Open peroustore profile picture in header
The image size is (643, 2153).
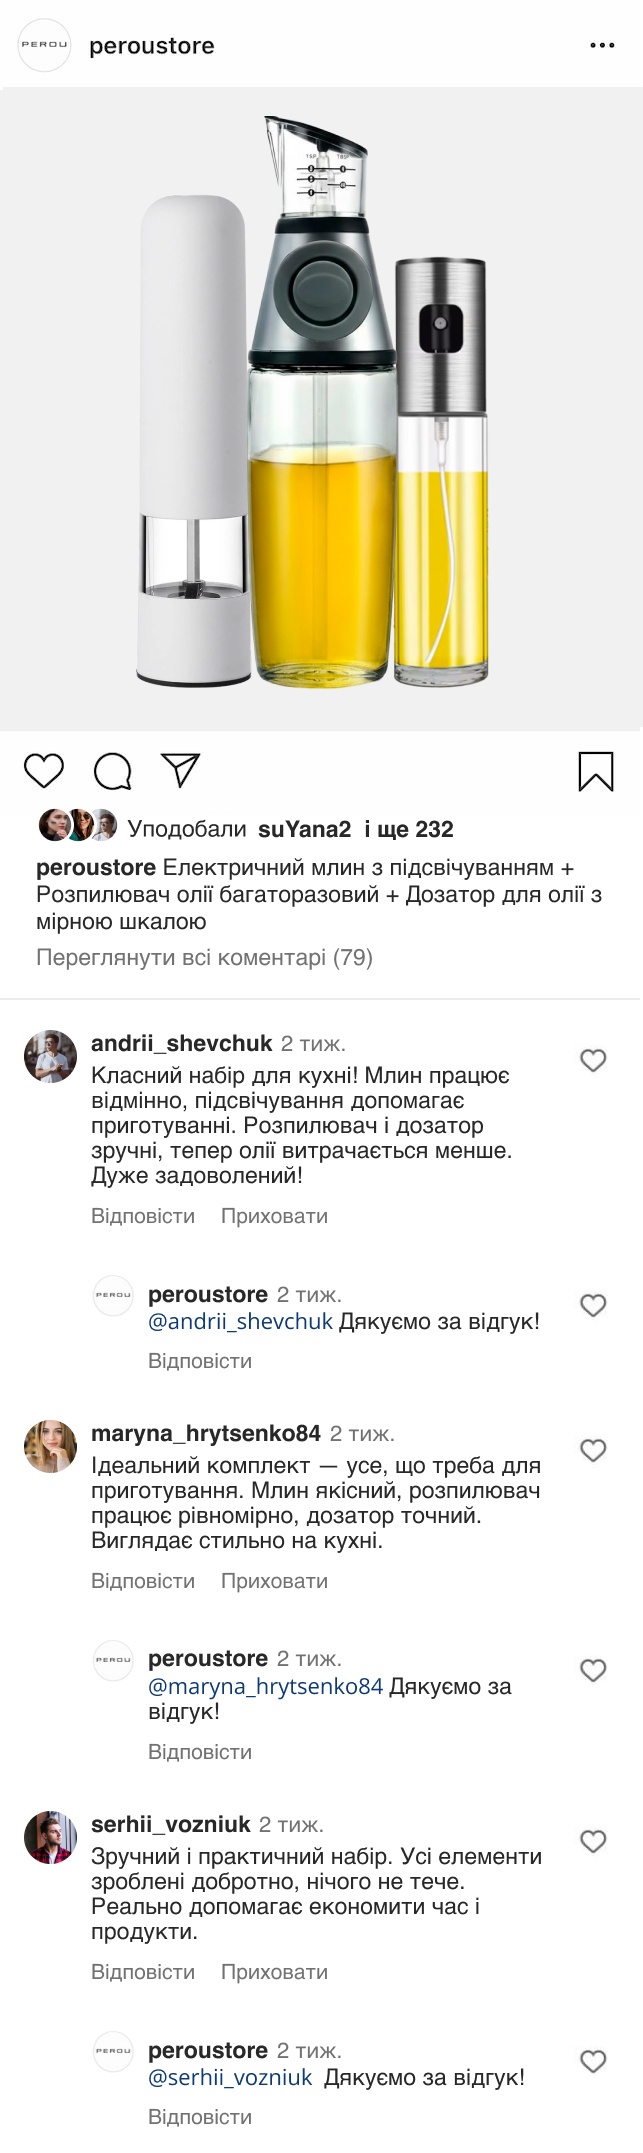click(x=45, y=45)
